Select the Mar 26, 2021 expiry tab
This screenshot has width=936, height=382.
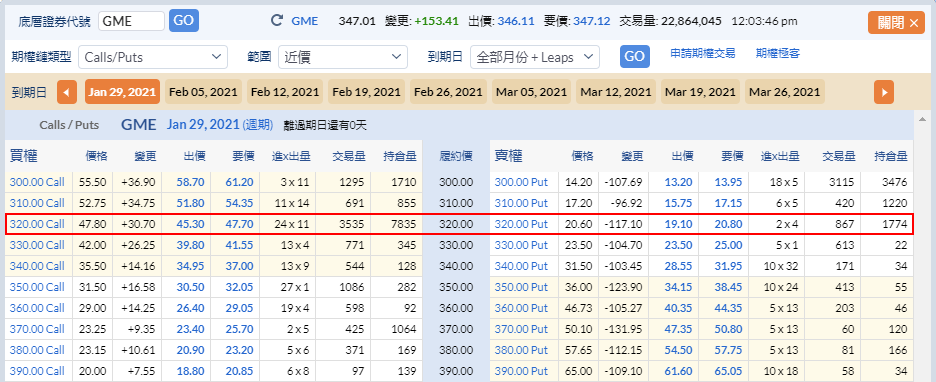point(784,93)
